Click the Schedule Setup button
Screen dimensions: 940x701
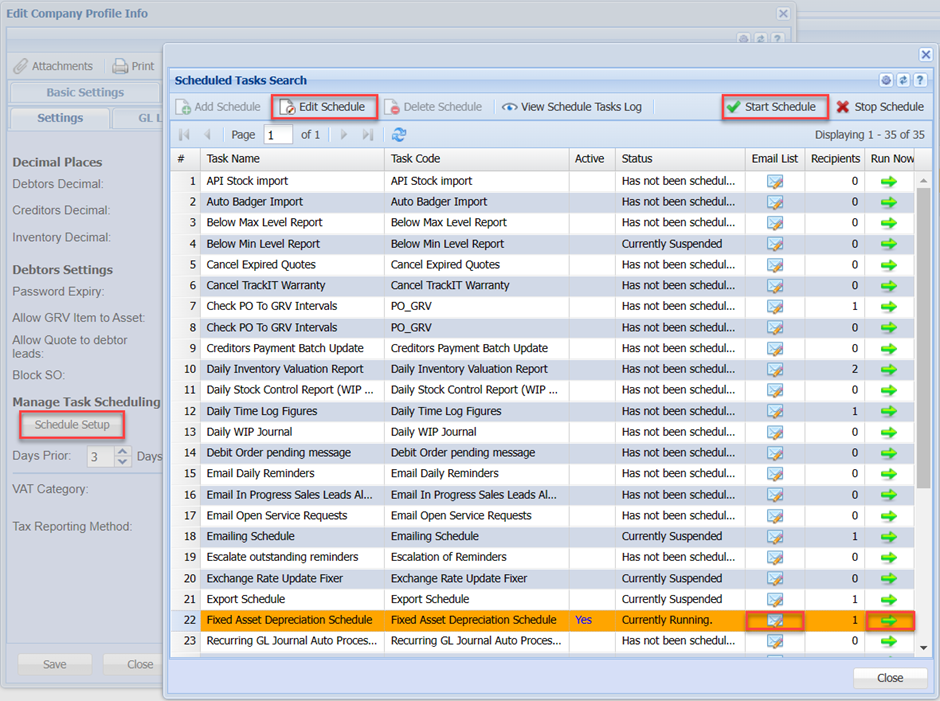[72, 425]
